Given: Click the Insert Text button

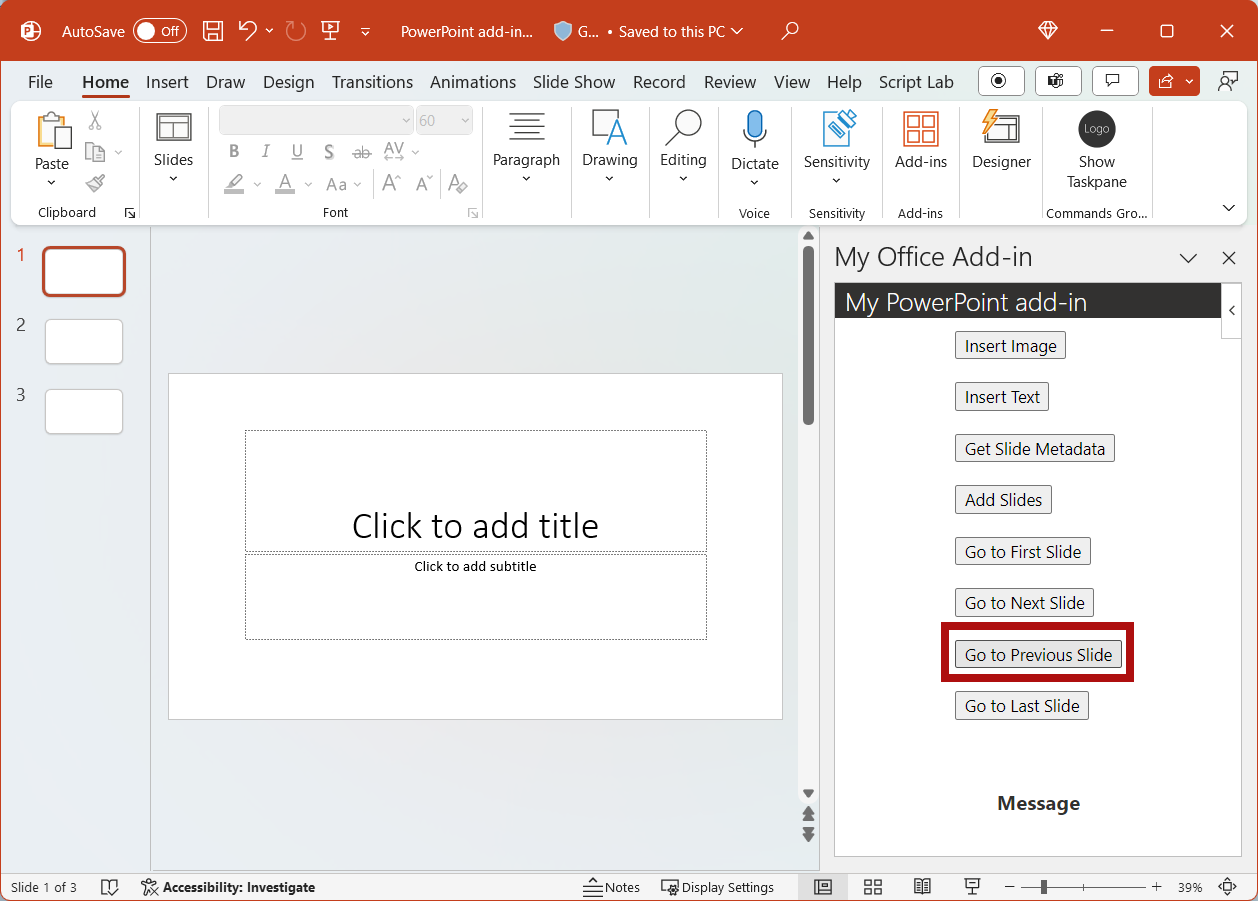Looking at the screenshot, I should 1002,397.
